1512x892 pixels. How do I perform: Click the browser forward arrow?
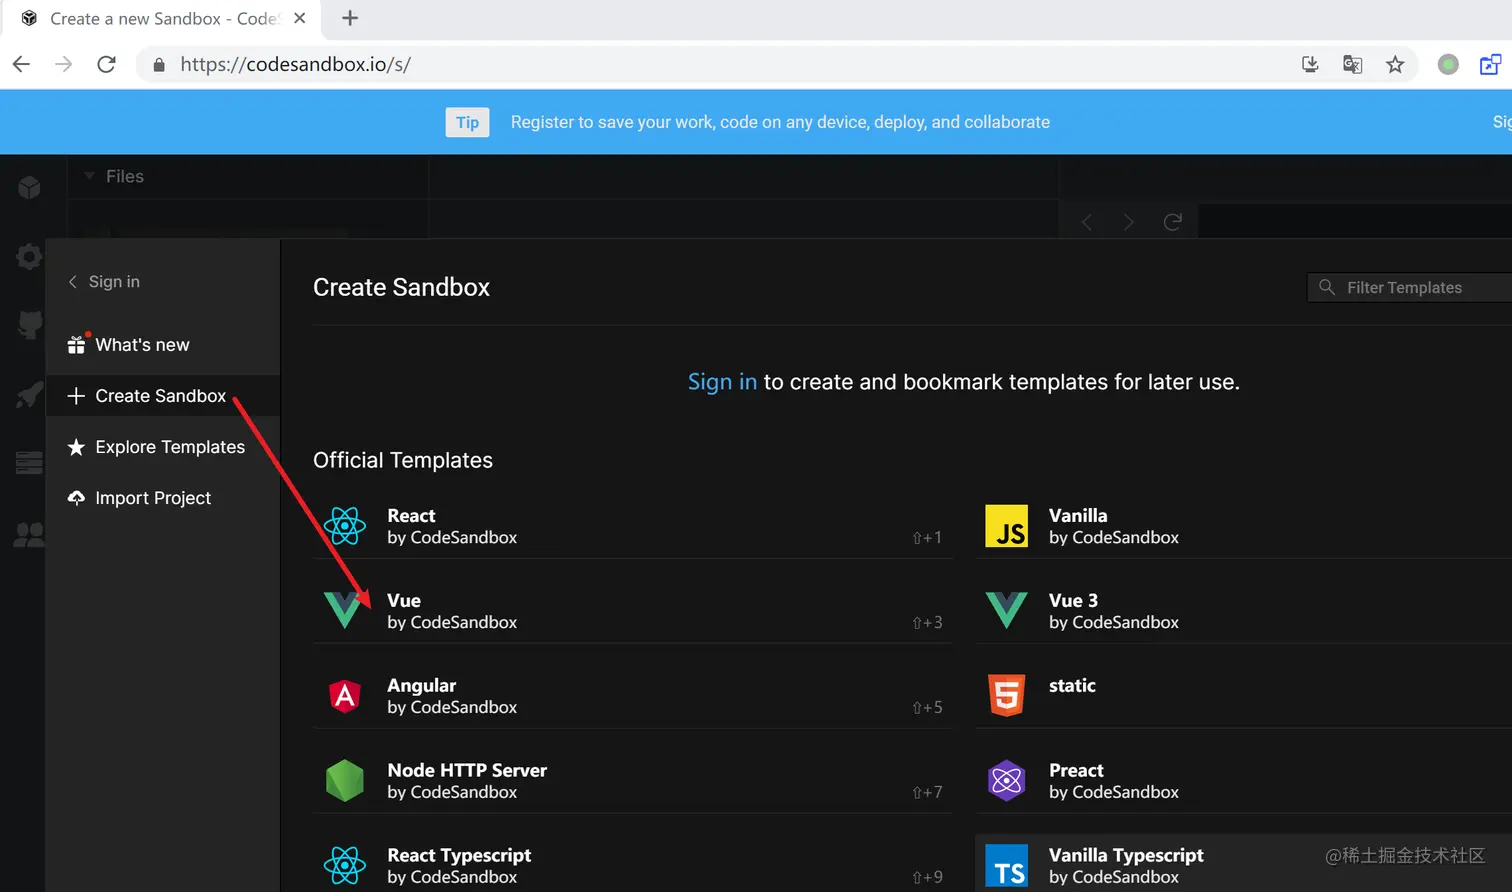(x=63, y=64)
